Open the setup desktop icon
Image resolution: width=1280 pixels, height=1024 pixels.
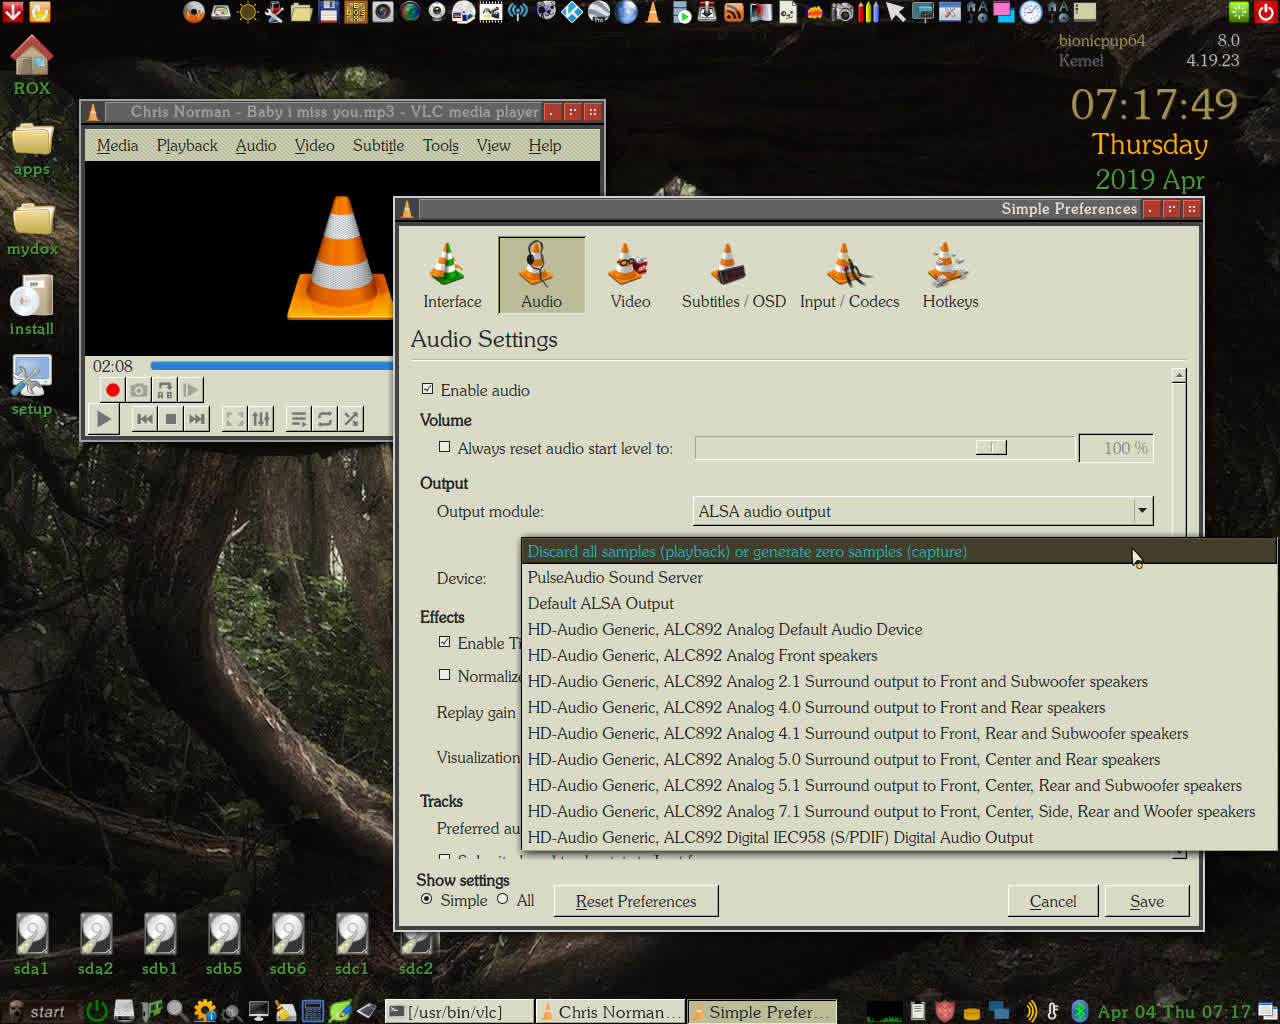32,386
